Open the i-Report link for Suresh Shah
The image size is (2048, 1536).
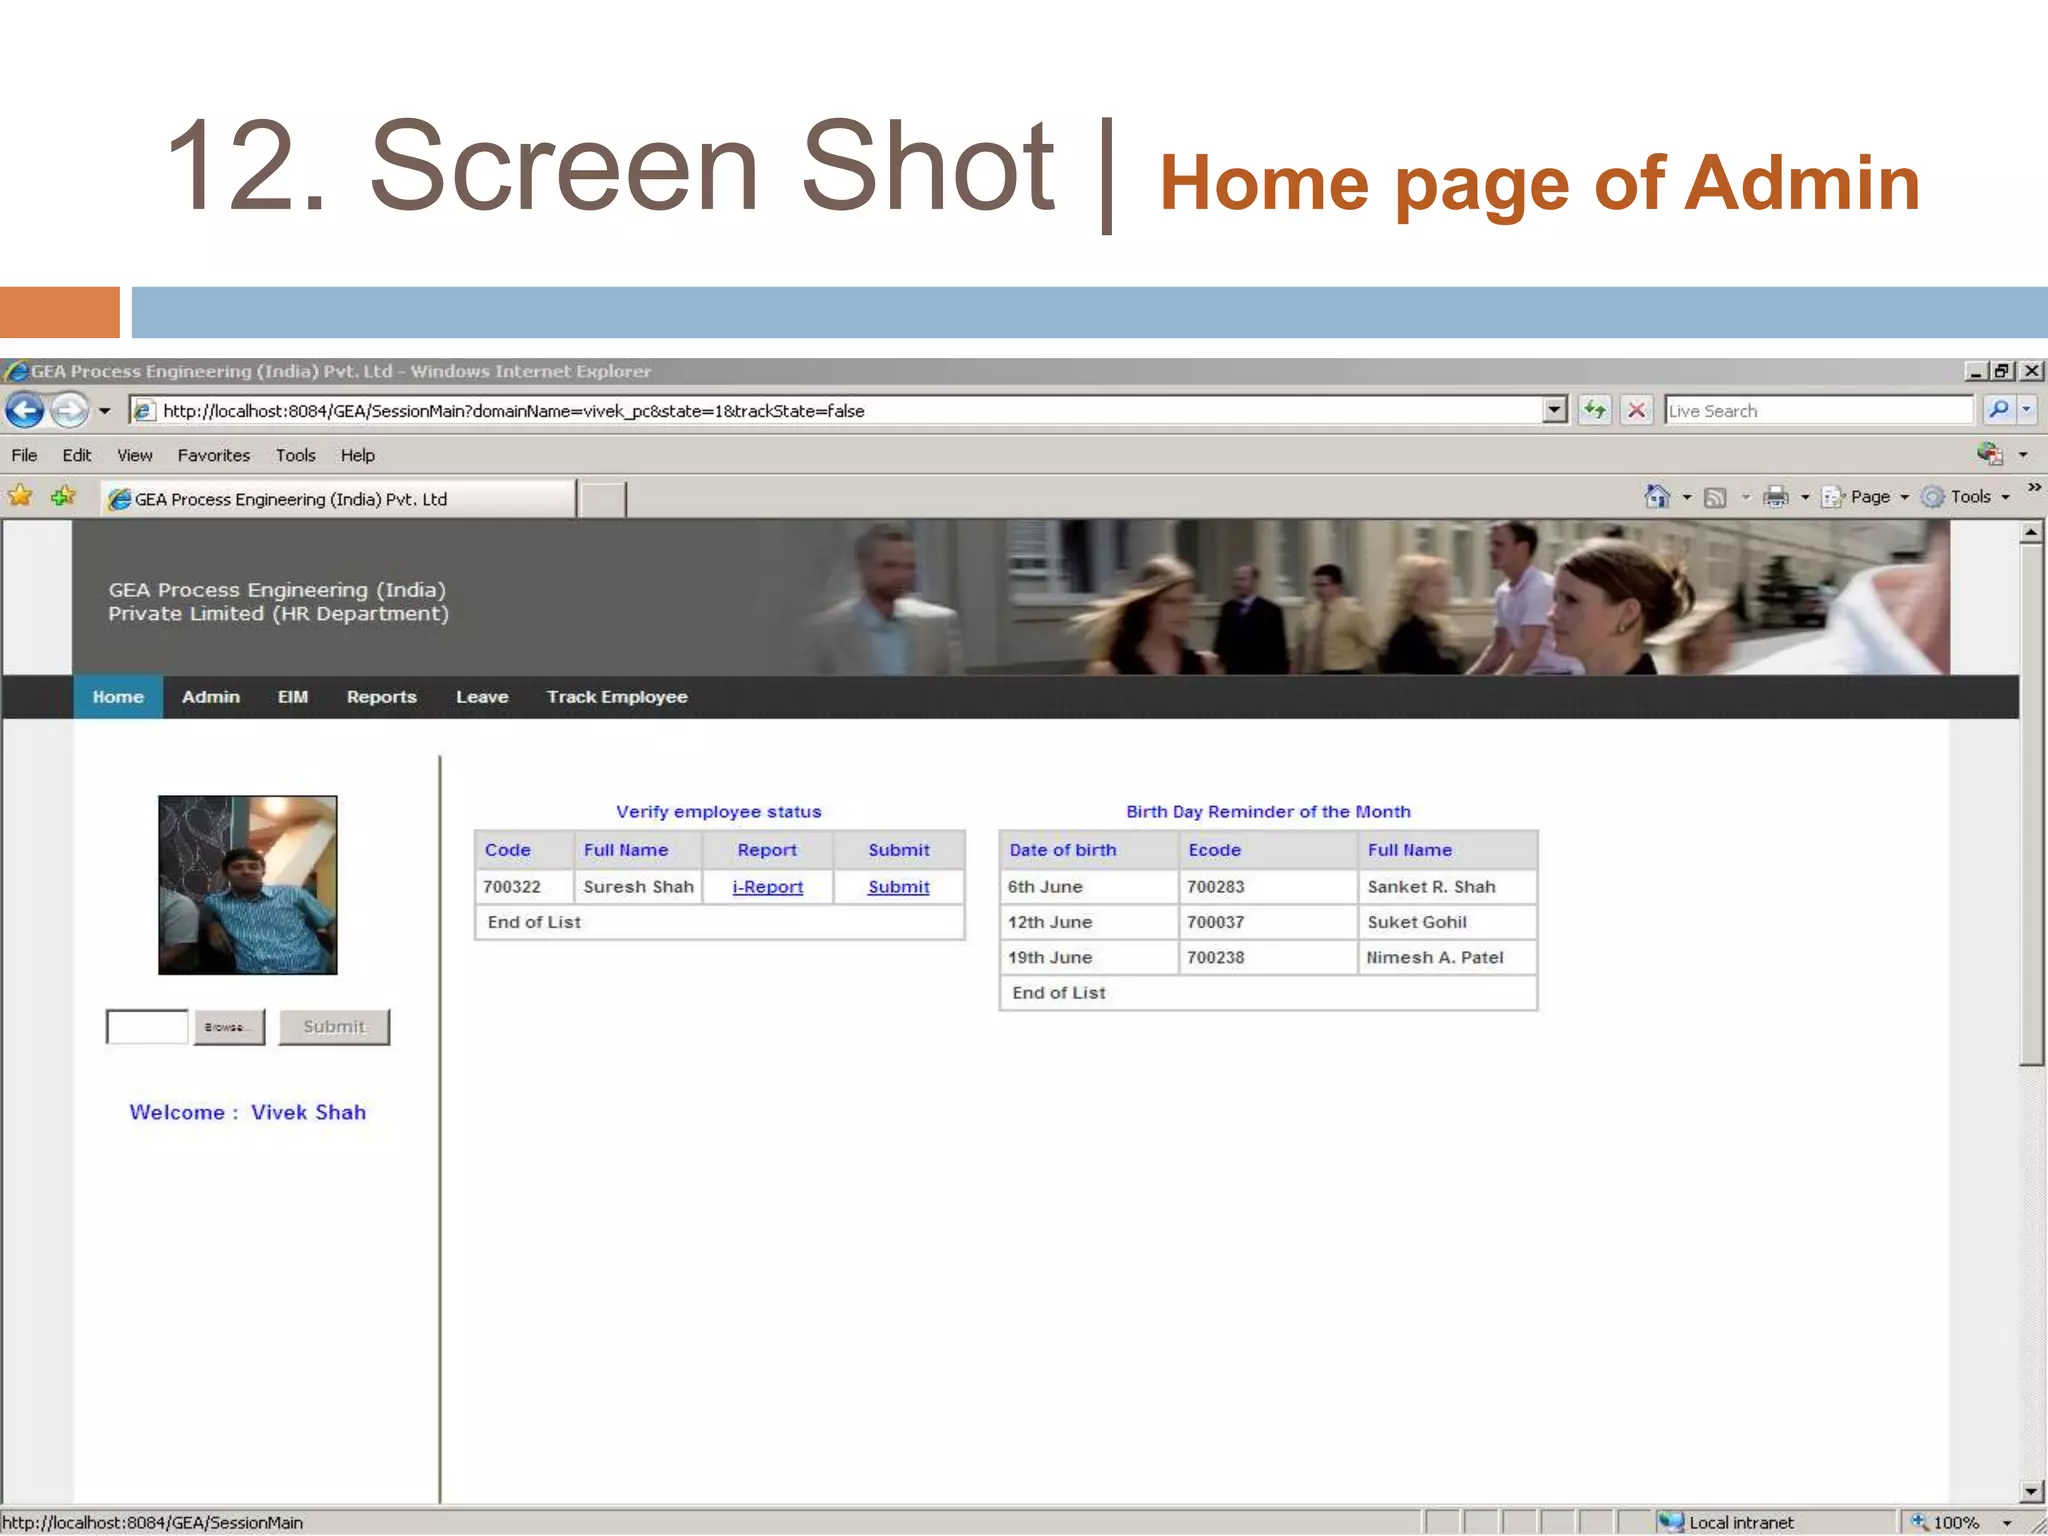[x=767, y=887]
